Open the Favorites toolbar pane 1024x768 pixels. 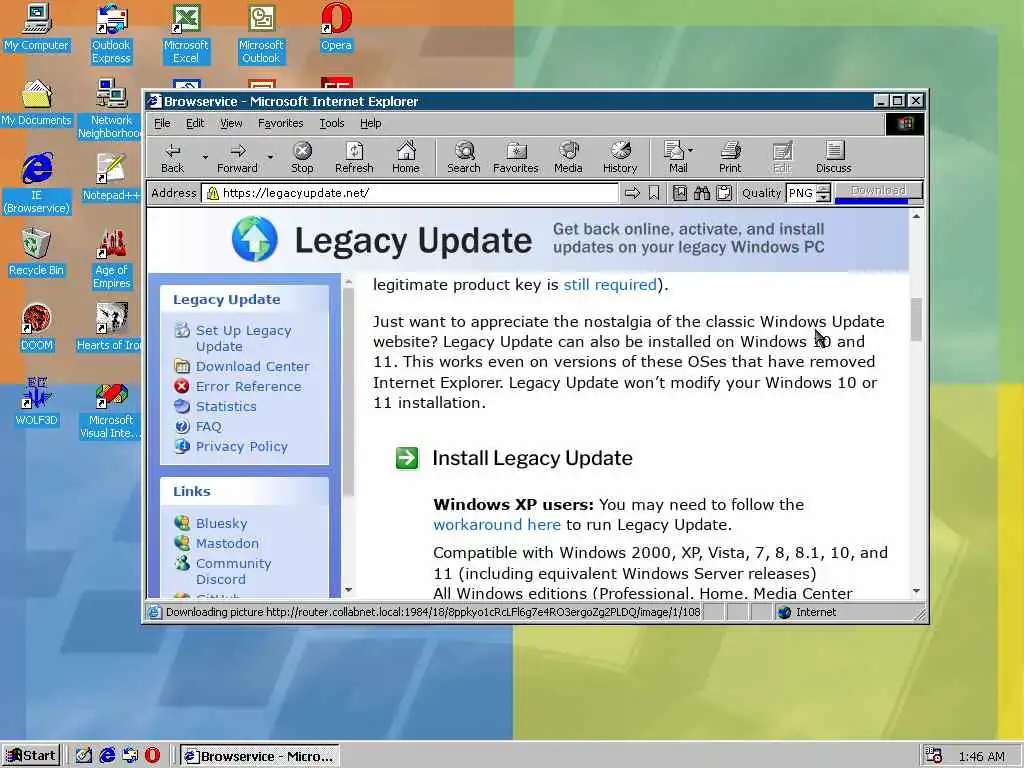coord(516,158)
